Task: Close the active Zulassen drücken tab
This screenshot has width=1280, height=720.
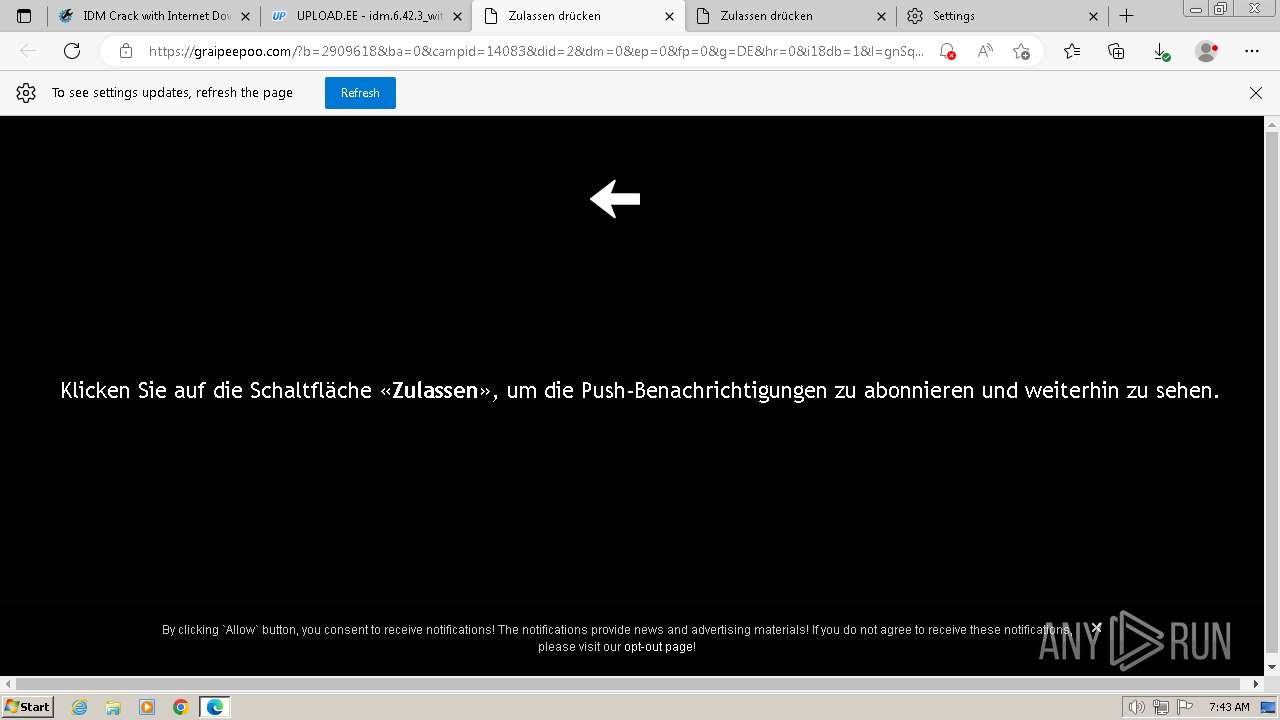Action: 669,16
